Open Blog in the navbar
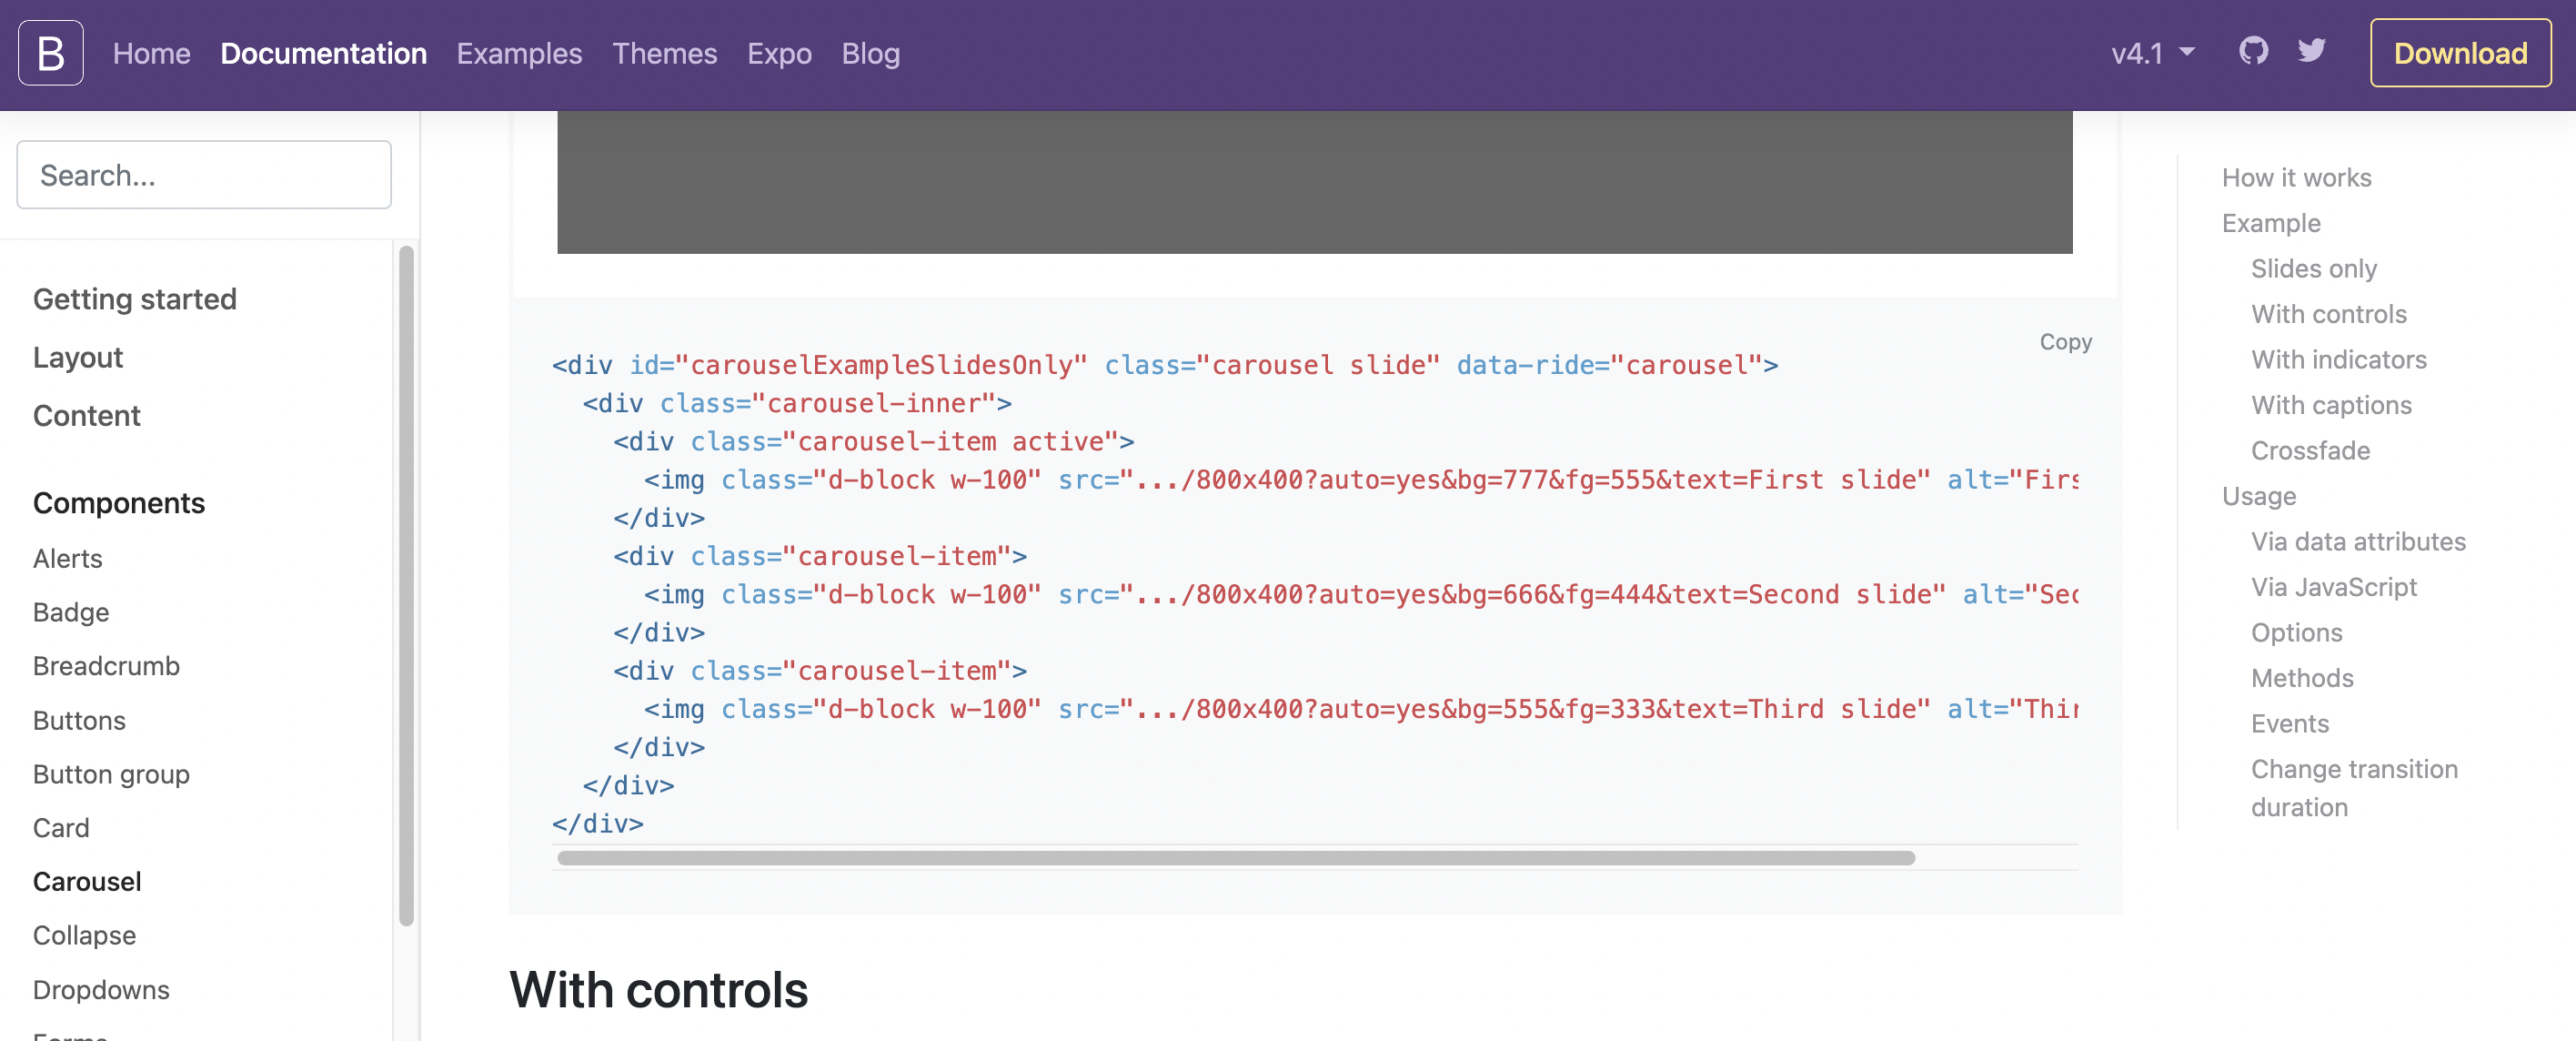This screenshot has height=1041, width=2576. (870, 53)
